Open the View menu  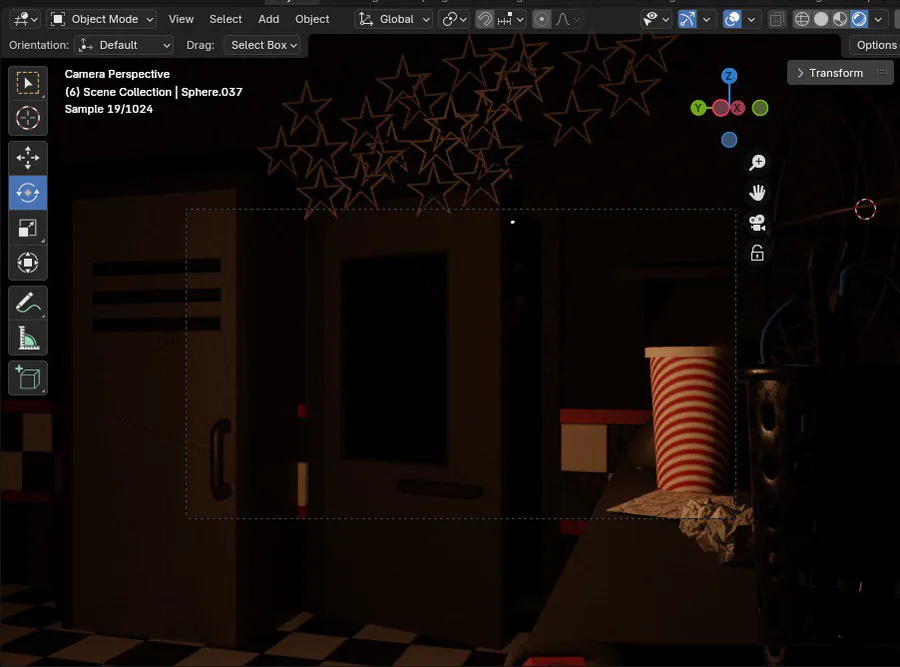pos(181,20)
